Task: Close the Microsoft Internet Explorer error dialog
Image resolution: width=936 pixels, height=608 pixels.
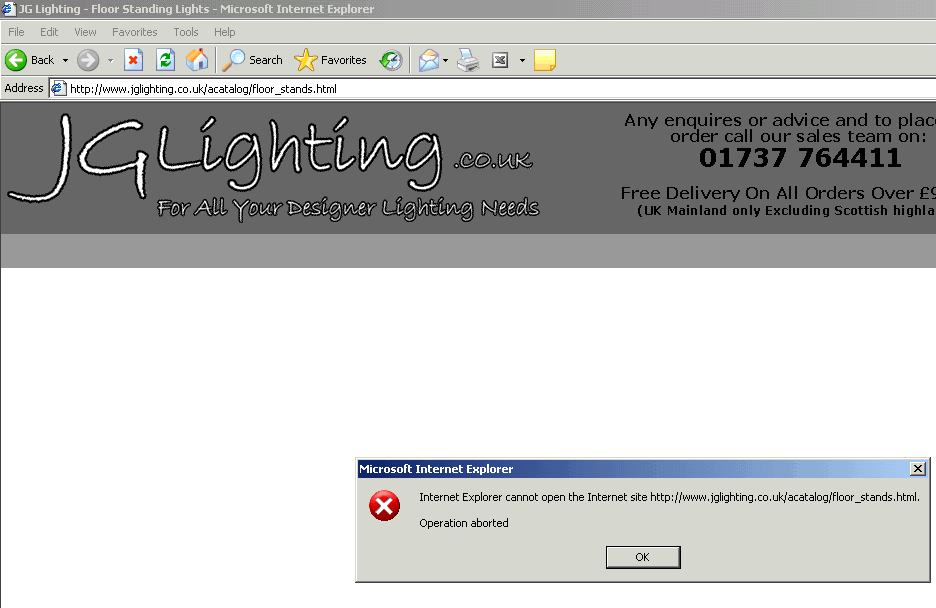Action: click(918, 469)
